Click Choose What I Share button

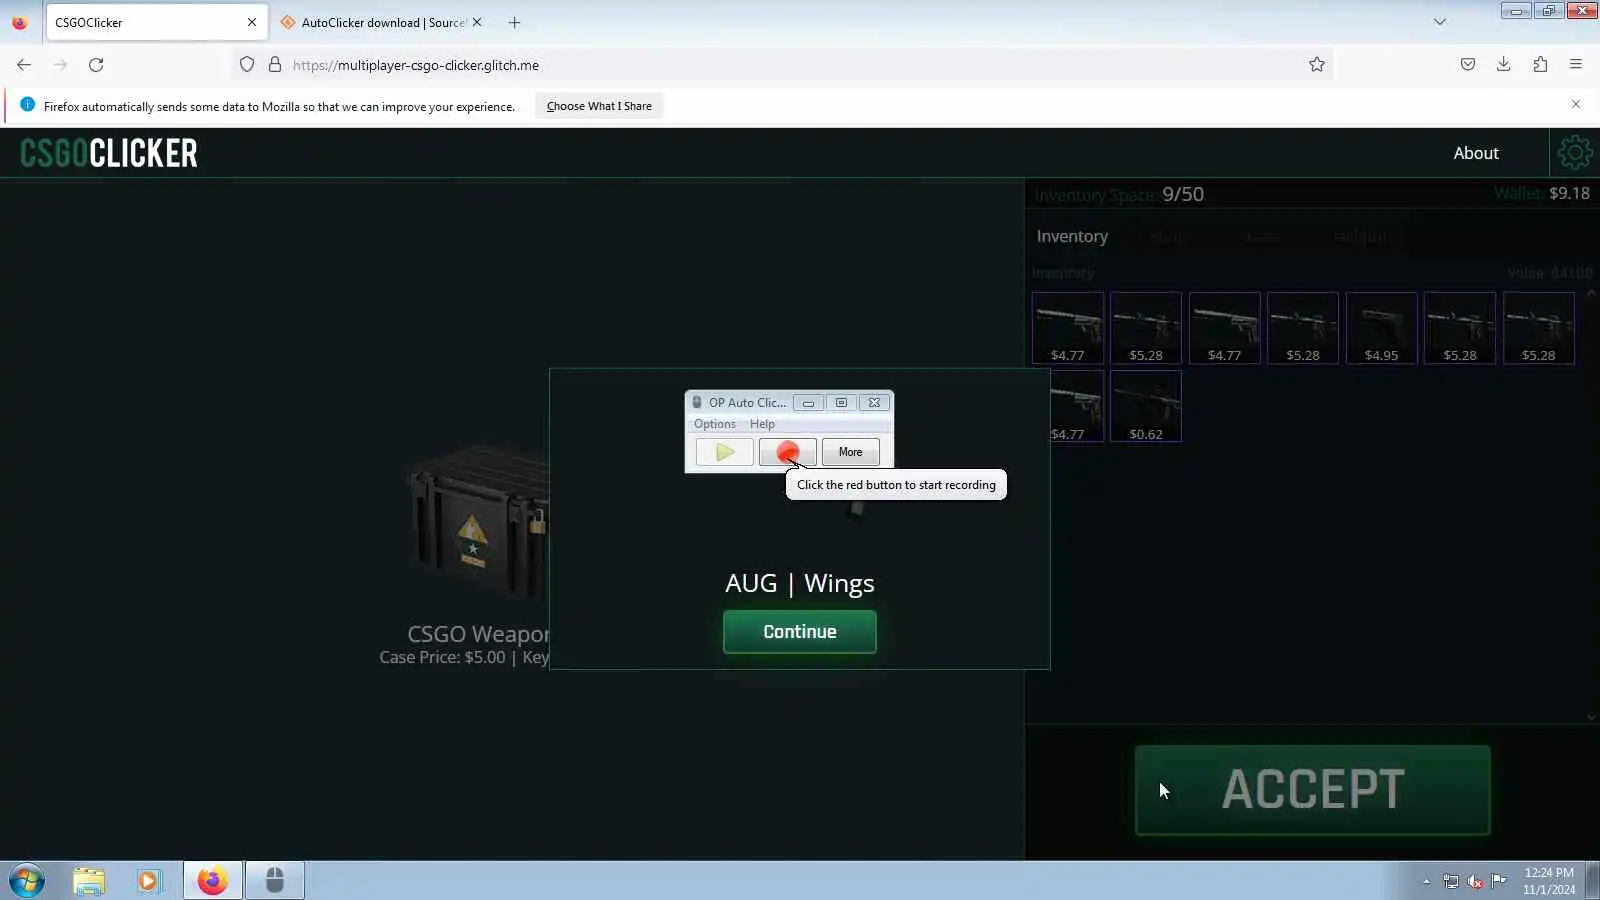tap(599, 106)
